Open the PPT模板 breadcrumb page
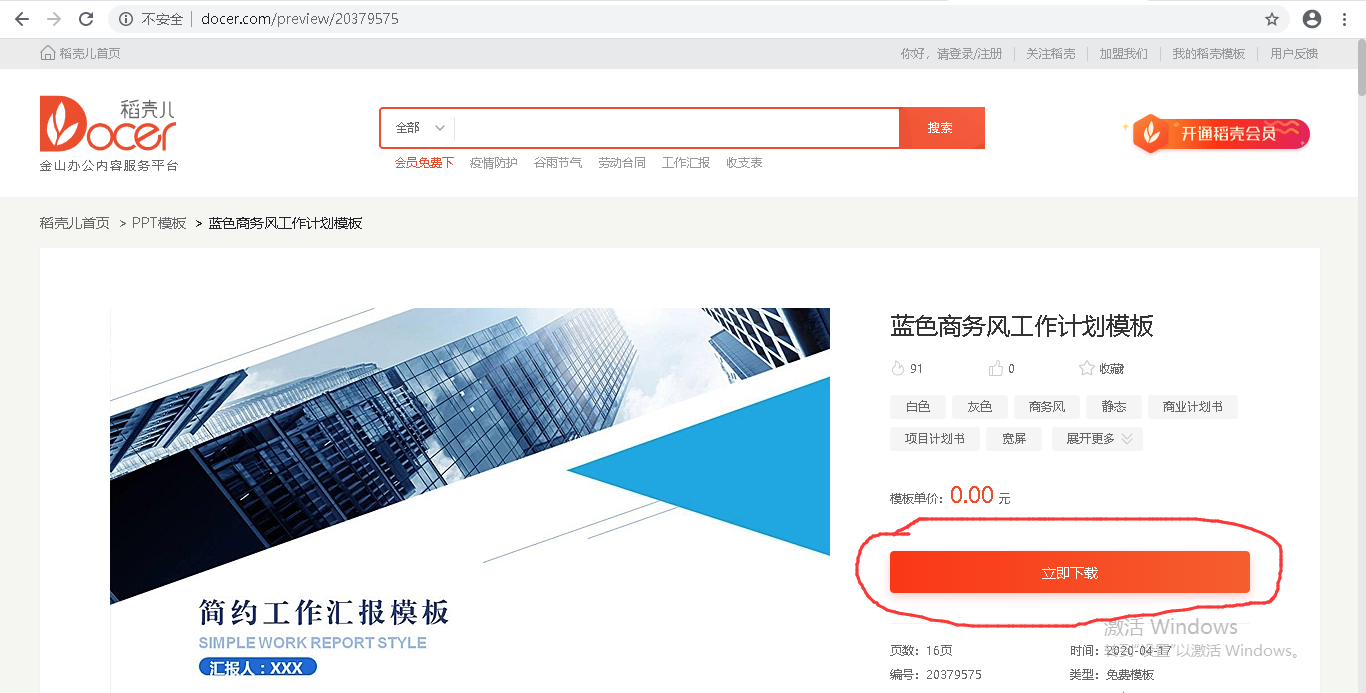Screen dimensions: 1366x693 click(x=156, y=223)
